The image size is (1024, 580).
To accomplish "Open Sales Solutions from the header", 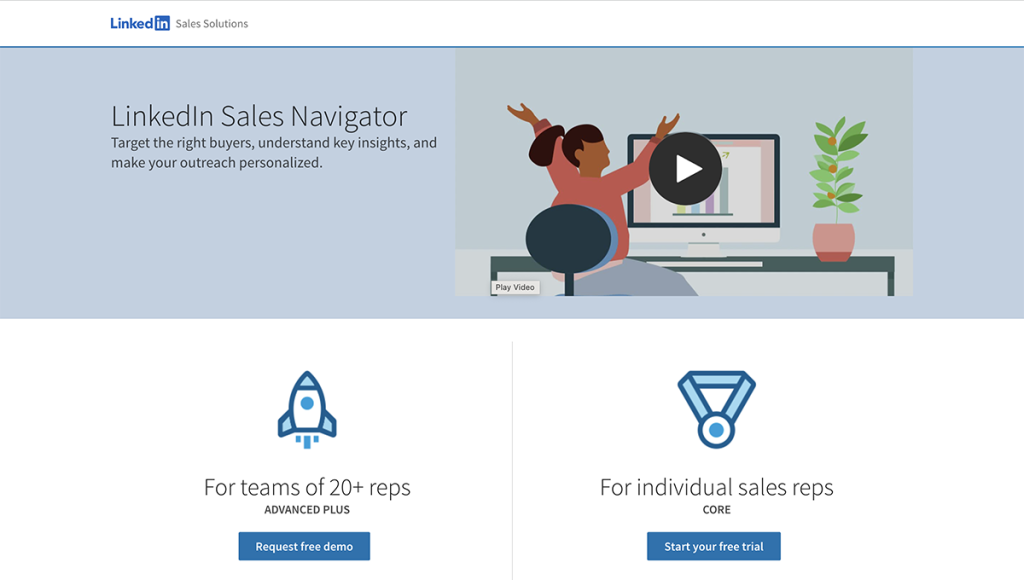I will [x=211, y=22].
